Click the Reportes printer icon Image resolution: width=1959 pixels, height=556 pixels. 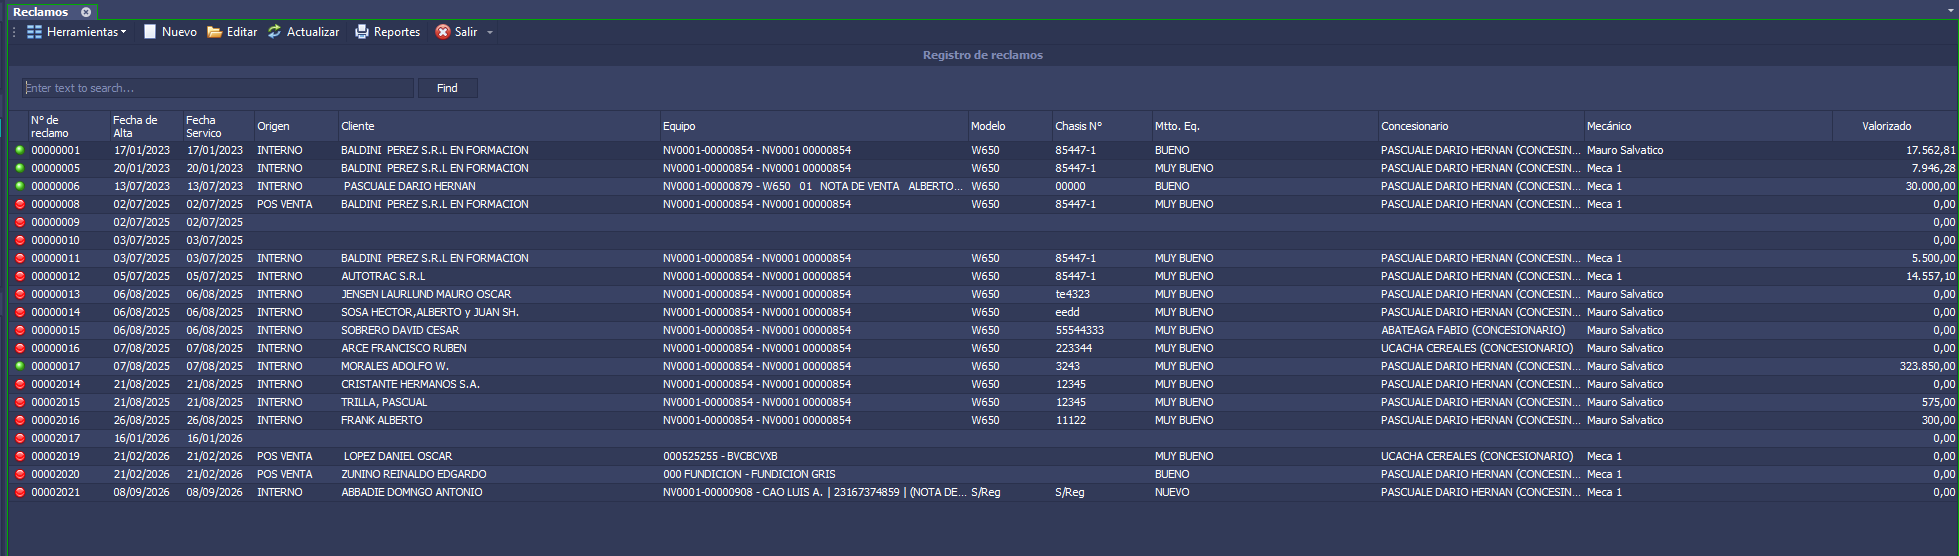(x=362, y=32)
